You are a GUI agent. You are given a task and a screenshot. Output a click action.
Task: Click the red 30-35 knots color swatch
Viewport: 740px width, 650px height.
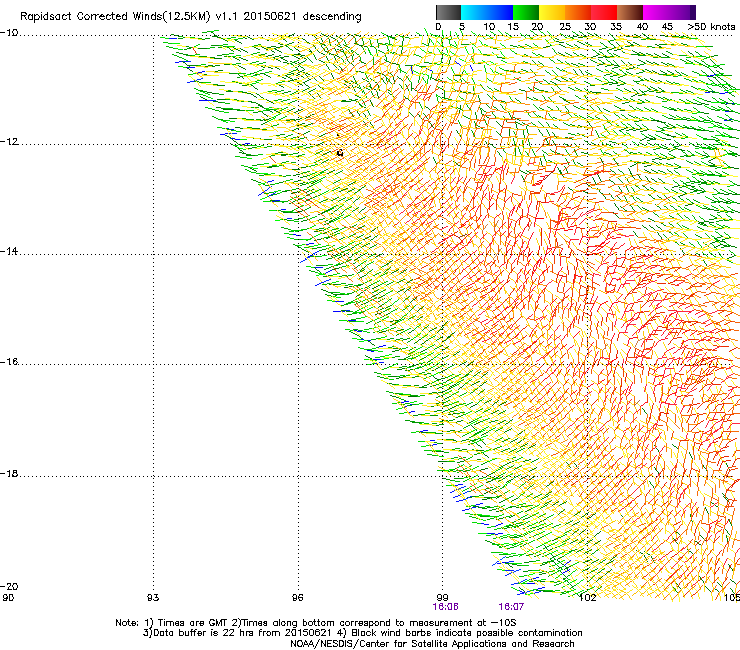pyautogui.click(x=604, y=12)
